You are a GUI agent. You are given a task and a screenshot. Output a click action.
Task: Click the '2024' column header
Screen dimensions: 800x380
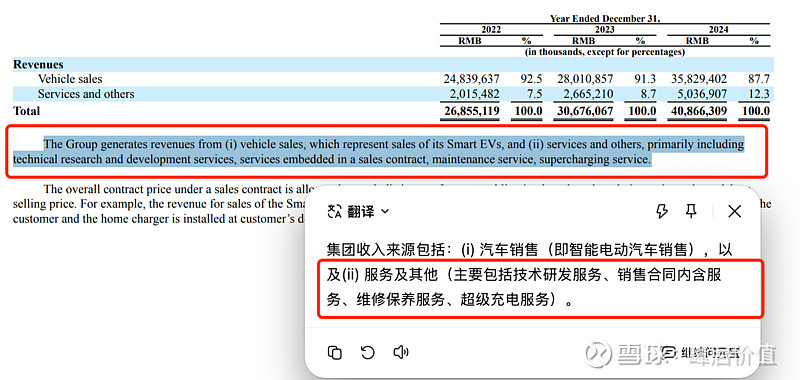pos(718,30)
